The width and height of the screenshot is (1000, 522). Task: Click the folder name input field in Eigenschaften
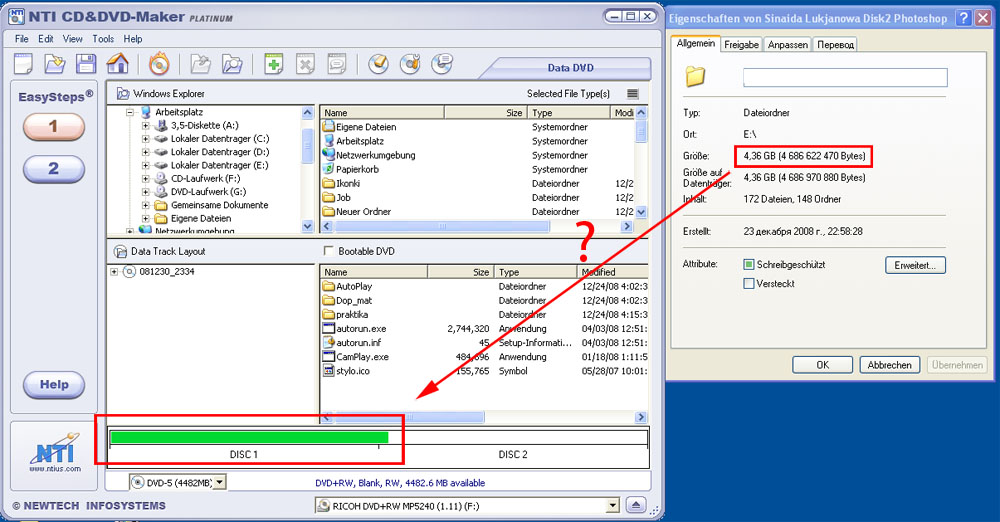pyautogui.click(x=845, y=77)
